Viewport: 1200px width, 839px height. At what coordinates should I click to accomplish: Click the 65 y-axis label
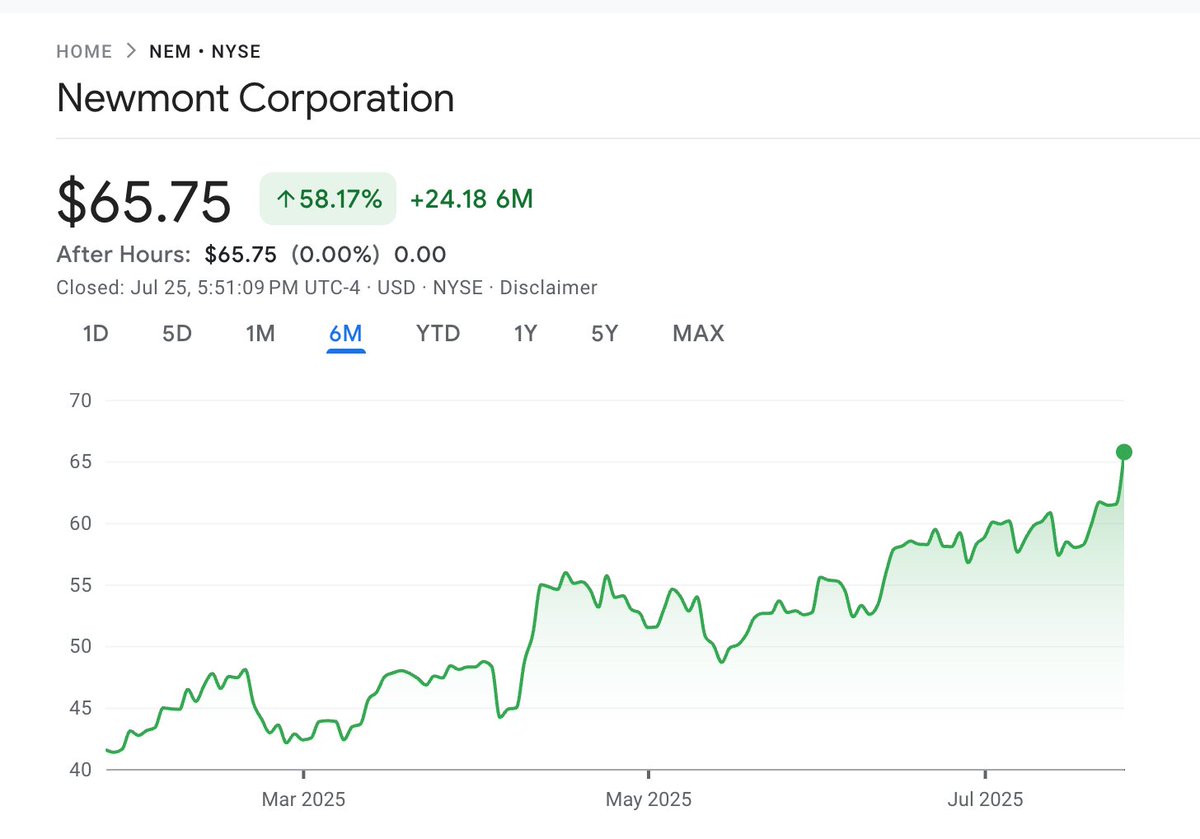coord(80,462)
